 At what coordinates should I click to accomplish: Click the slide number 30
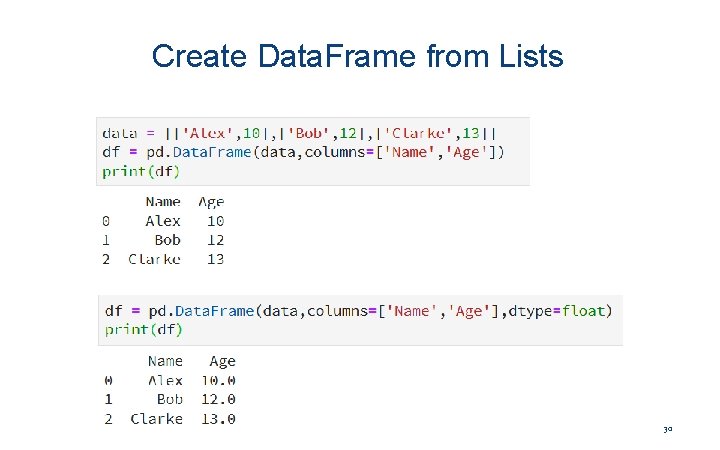667,430
